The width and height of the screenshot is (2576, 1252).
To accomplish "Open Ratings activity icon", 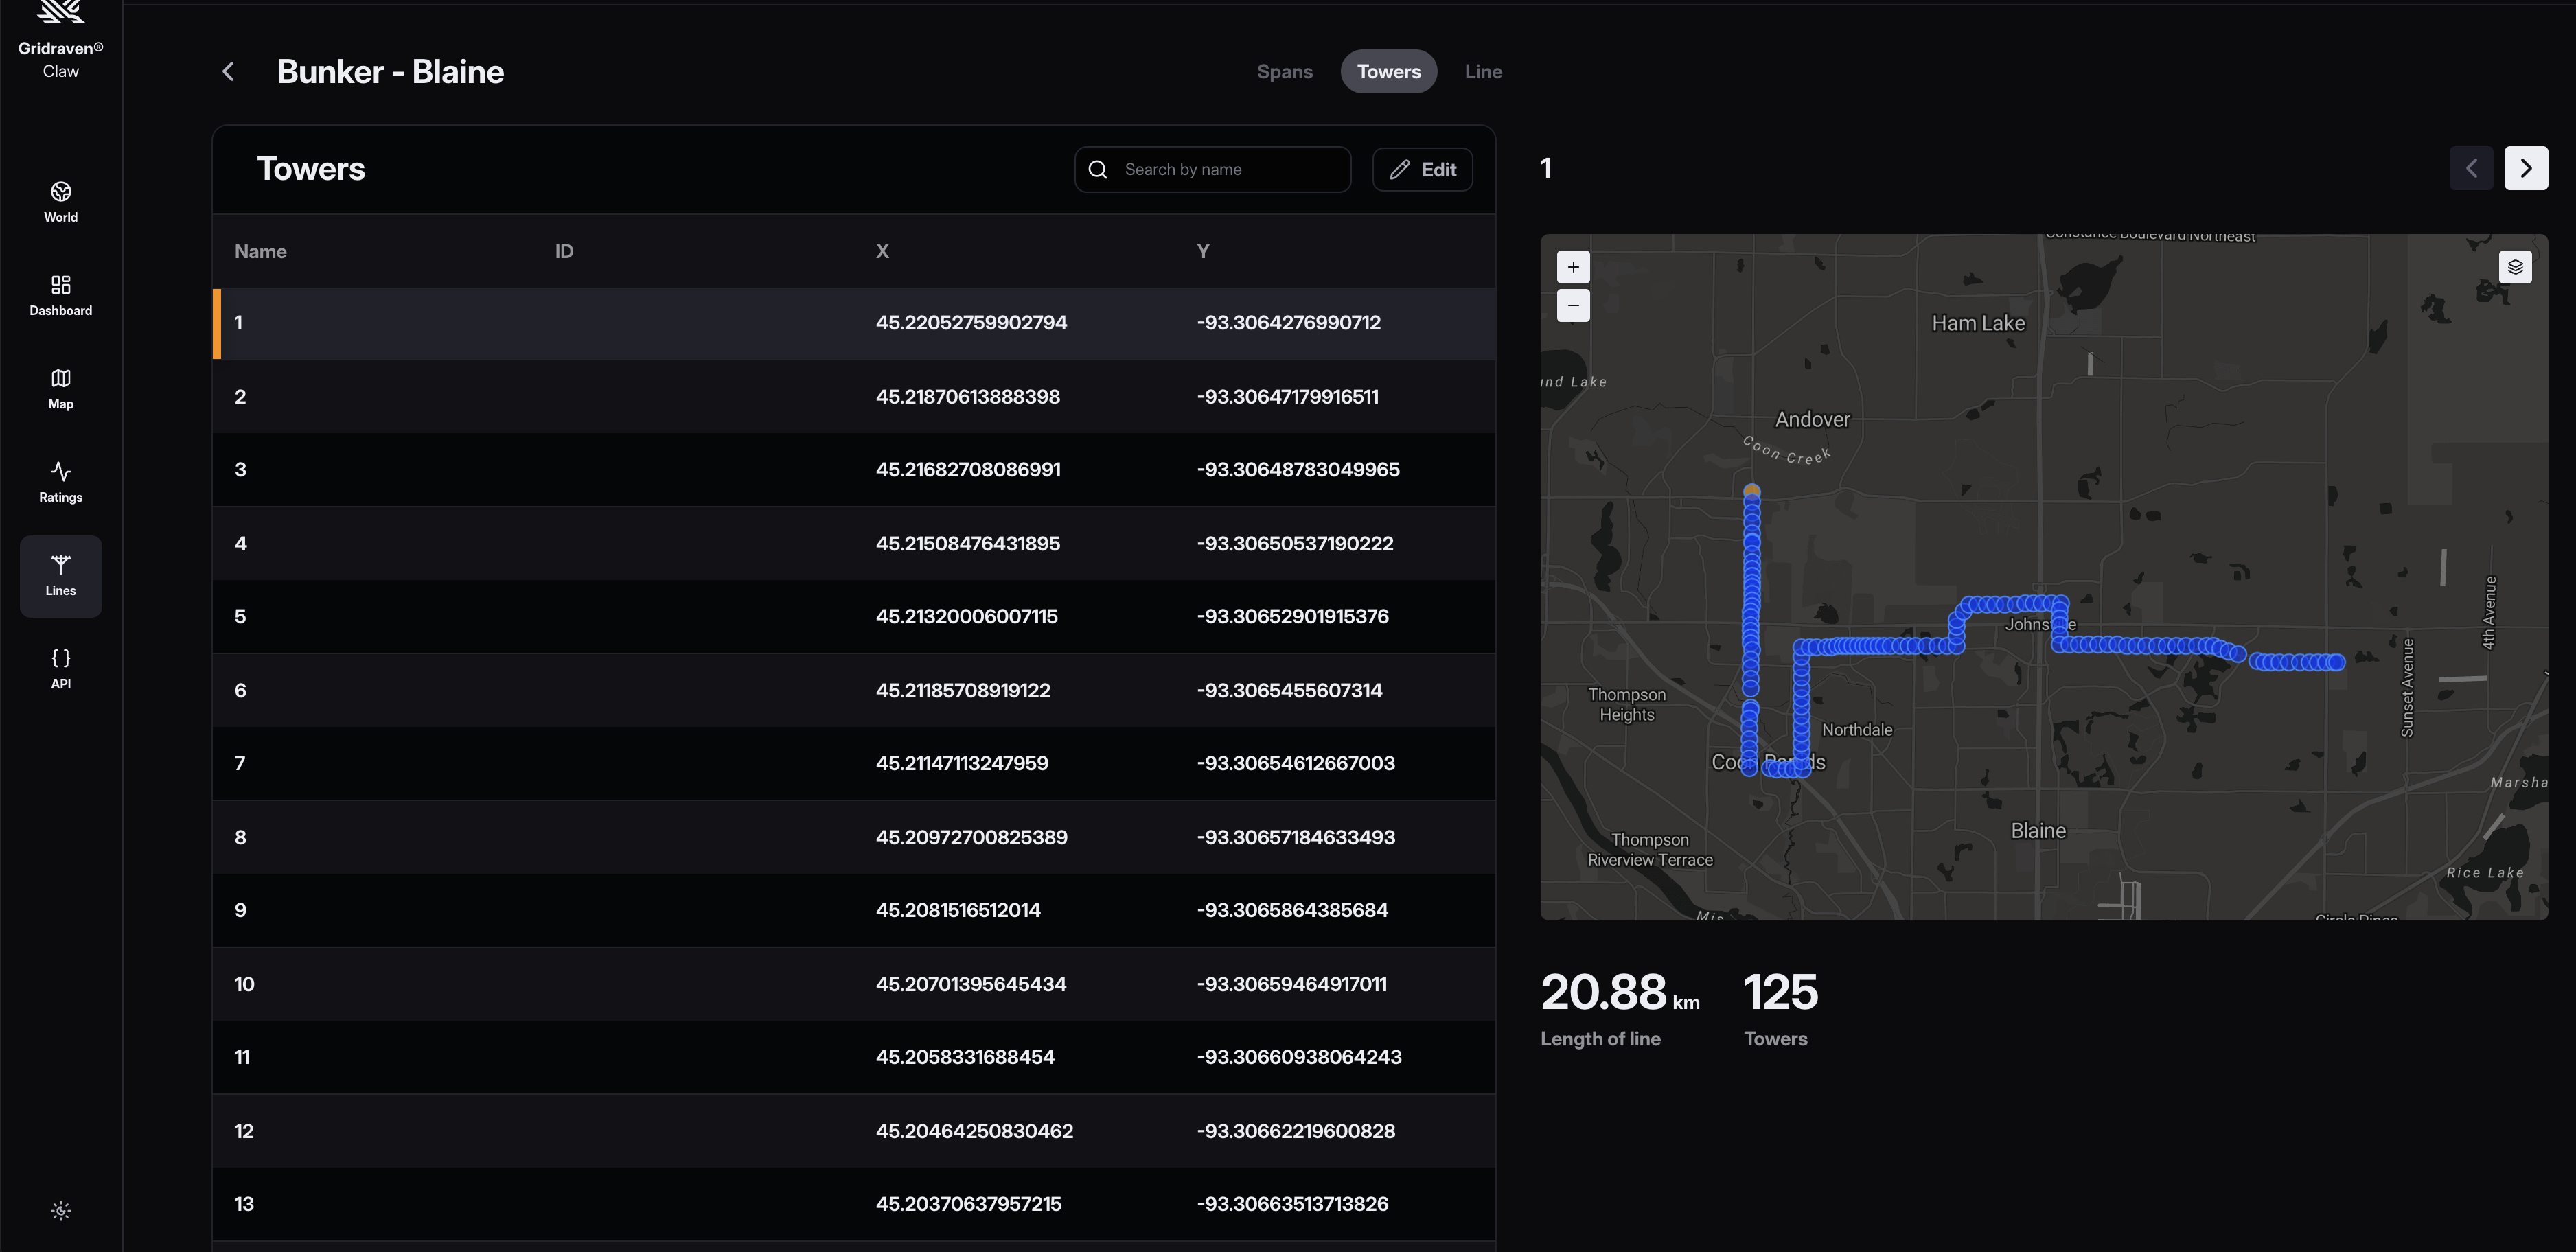I will 61,472.
